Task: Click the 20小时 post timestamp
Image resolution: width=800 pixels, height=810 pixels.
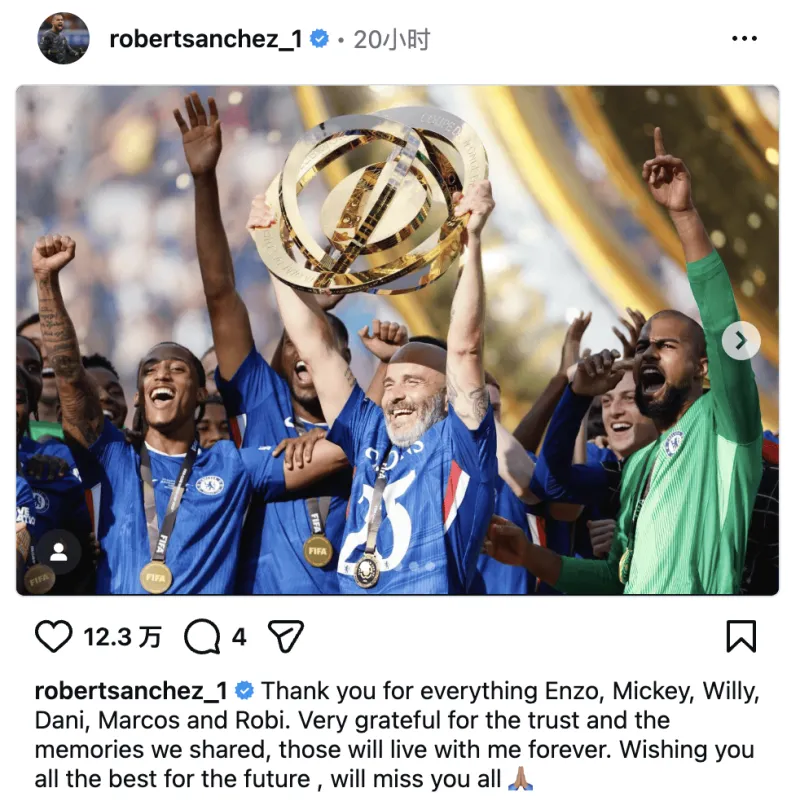Action: click(x=392, y=39)
